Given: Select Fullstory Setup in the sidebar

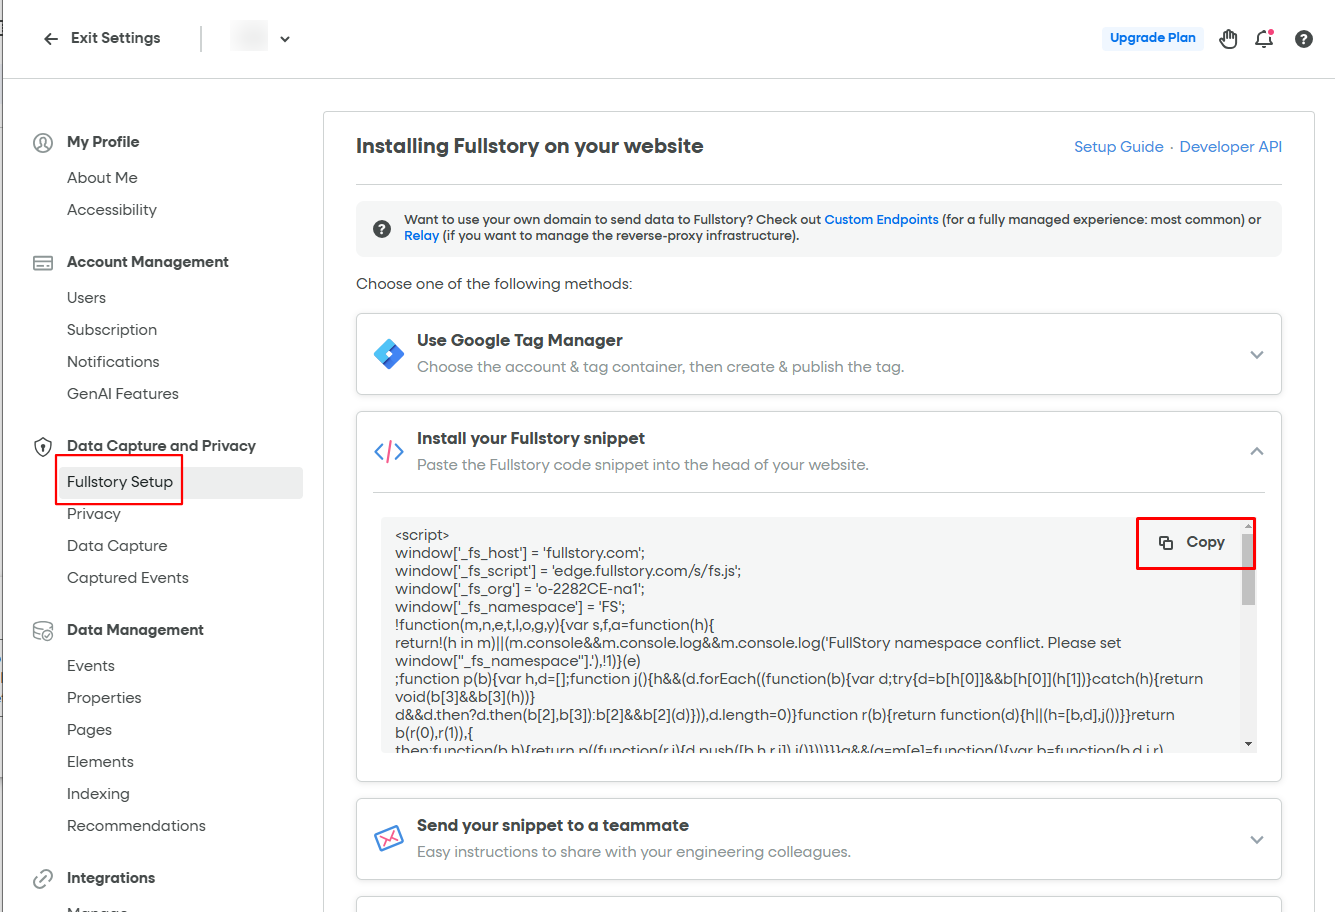Looking at the screenshot, I should (120, 482).
